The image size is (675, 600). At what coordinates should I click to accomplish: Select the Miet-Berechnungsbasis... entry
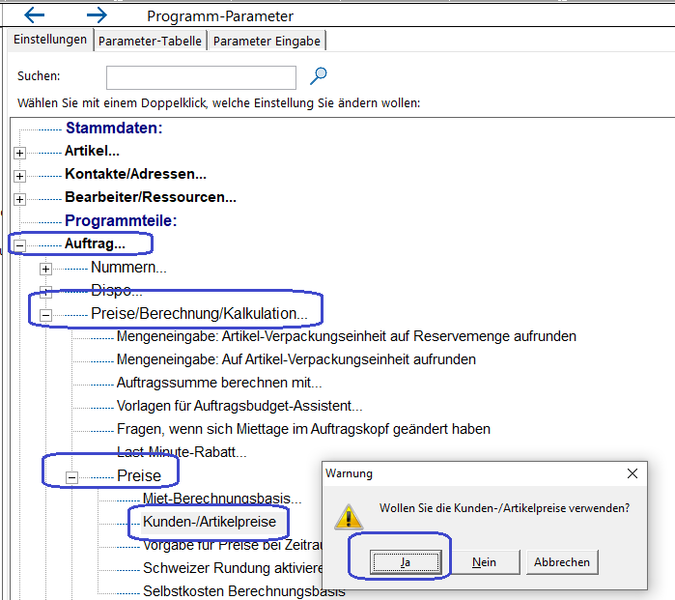pos(222,499)
